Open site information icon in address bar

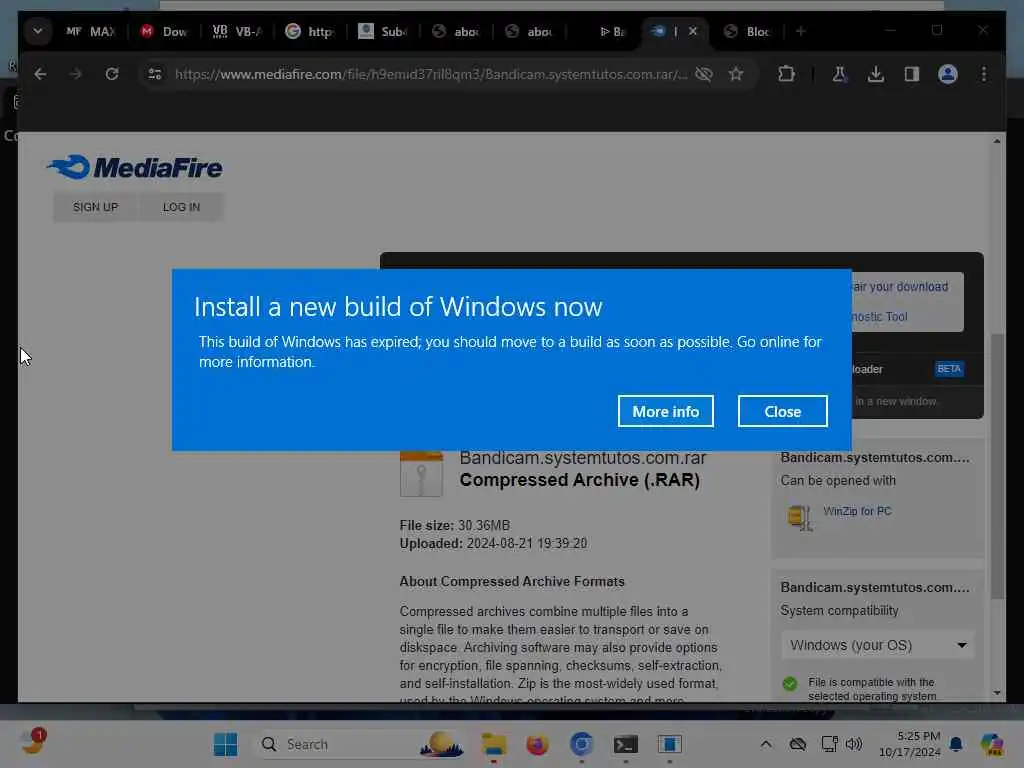[x=155, y=74]
